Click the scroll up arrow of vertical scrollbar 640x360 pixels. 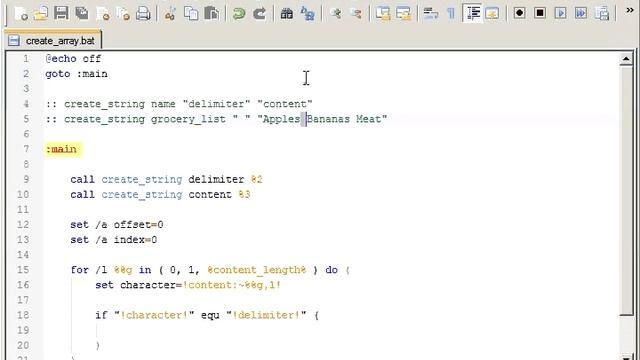coord(626,59)
